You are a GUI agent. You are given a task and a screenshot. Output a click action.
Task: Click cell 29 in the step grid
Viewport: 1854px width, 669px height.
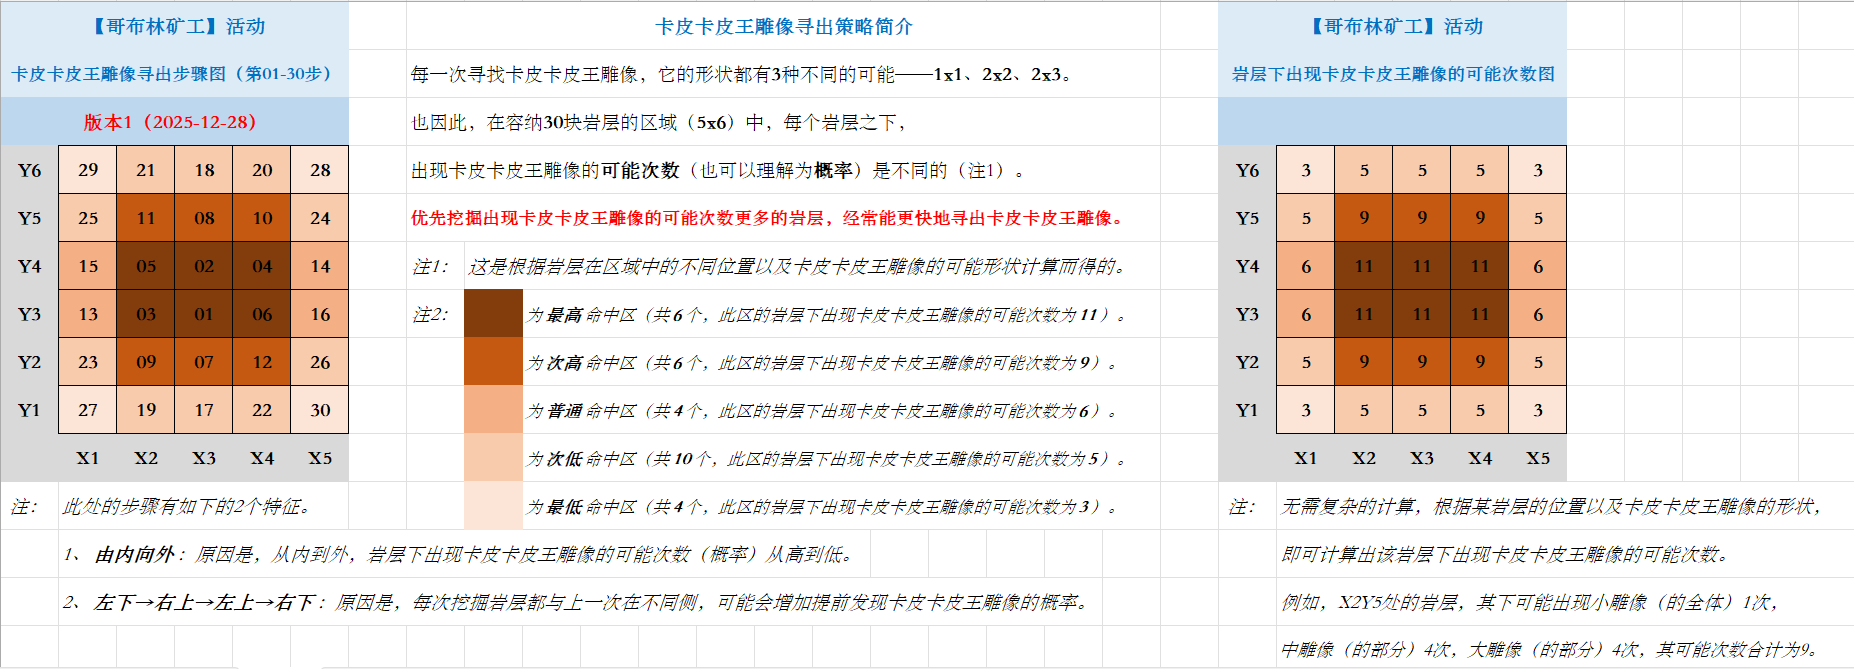[x=88, y=170]
